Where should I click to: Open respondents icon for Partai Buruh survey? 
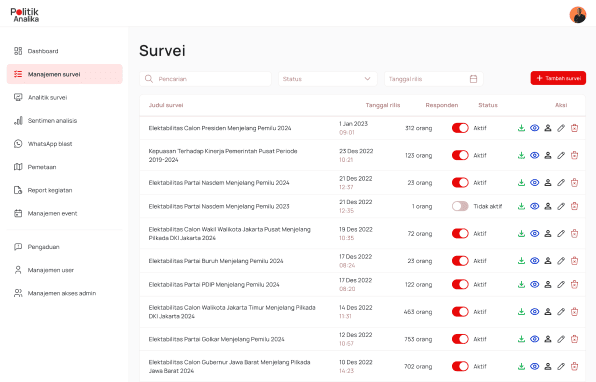(x=548, y=261)
